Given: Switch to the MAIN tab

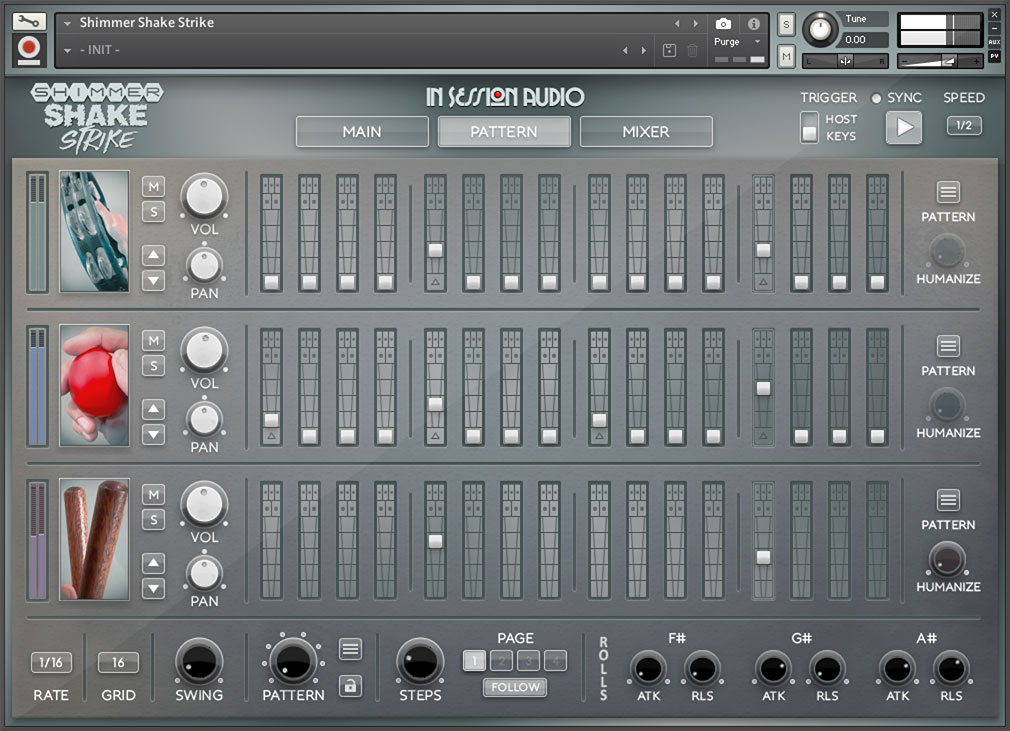Looking at the screenshot, I should tap(361, 131).
